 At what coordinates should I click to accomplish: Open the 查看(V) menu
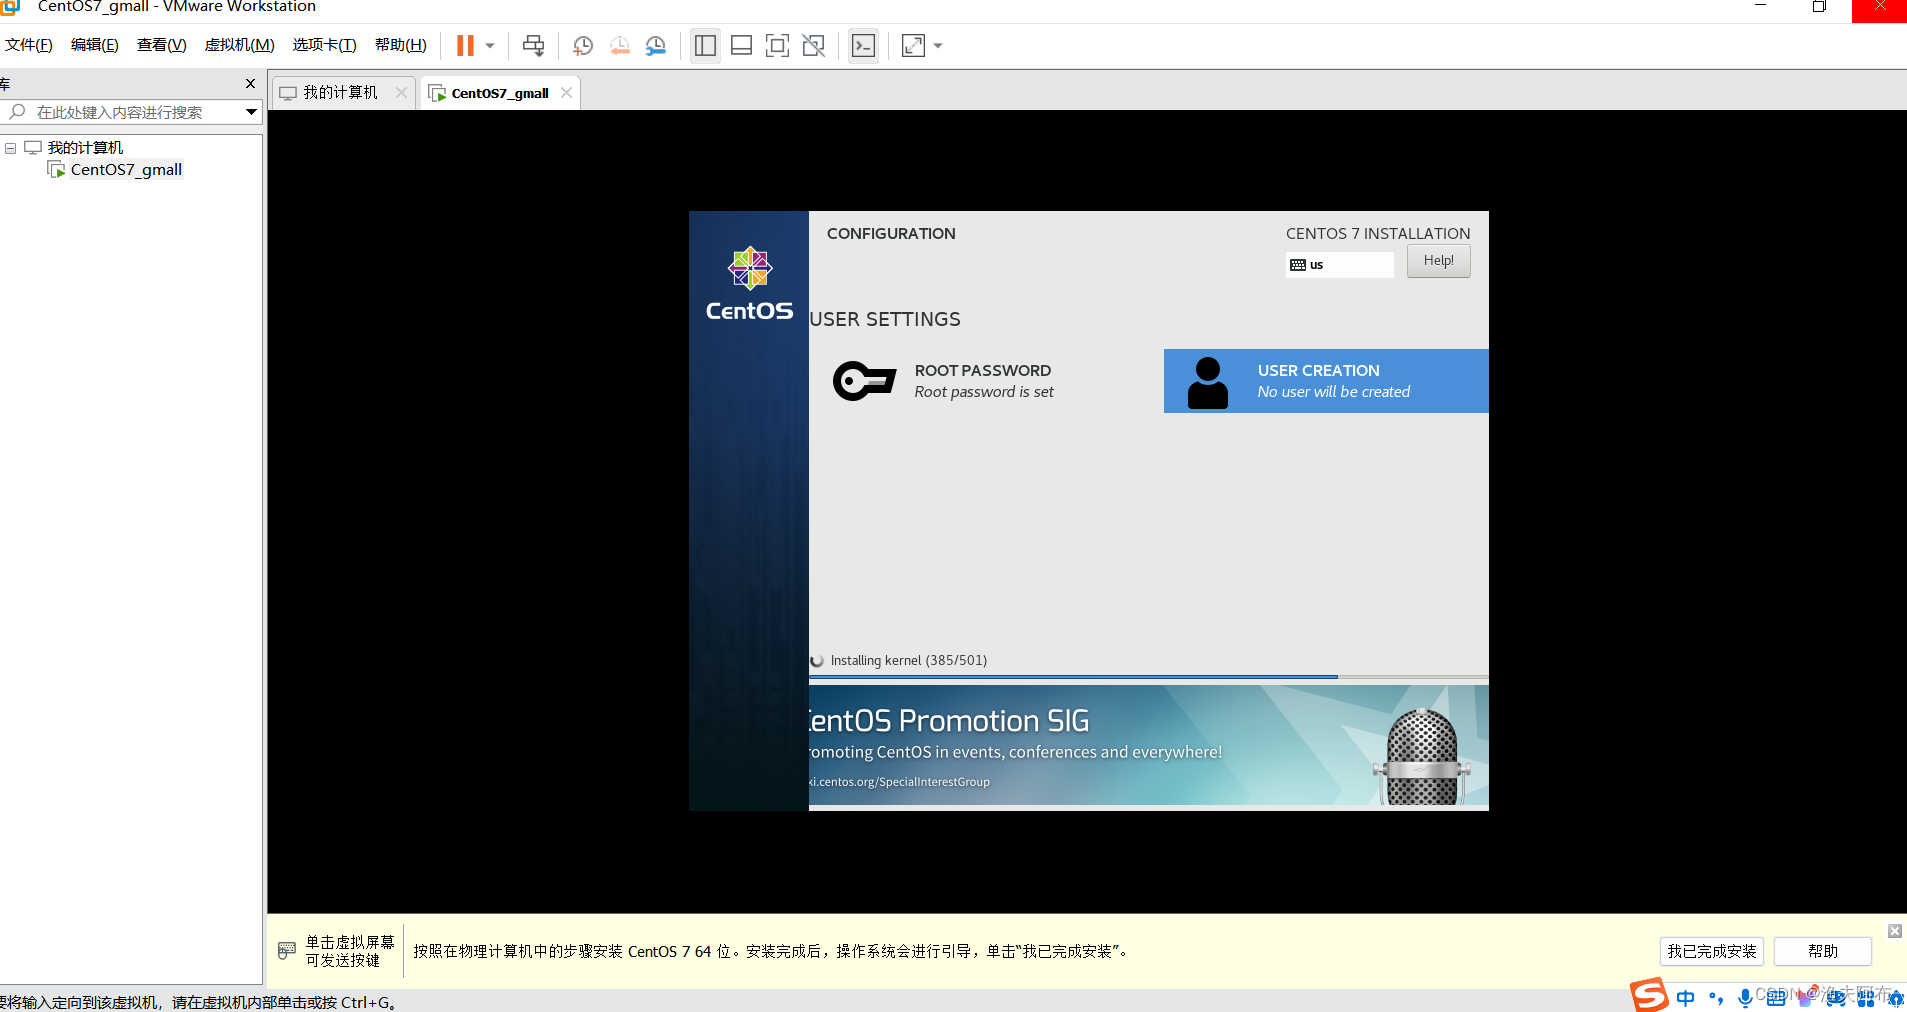162,45
